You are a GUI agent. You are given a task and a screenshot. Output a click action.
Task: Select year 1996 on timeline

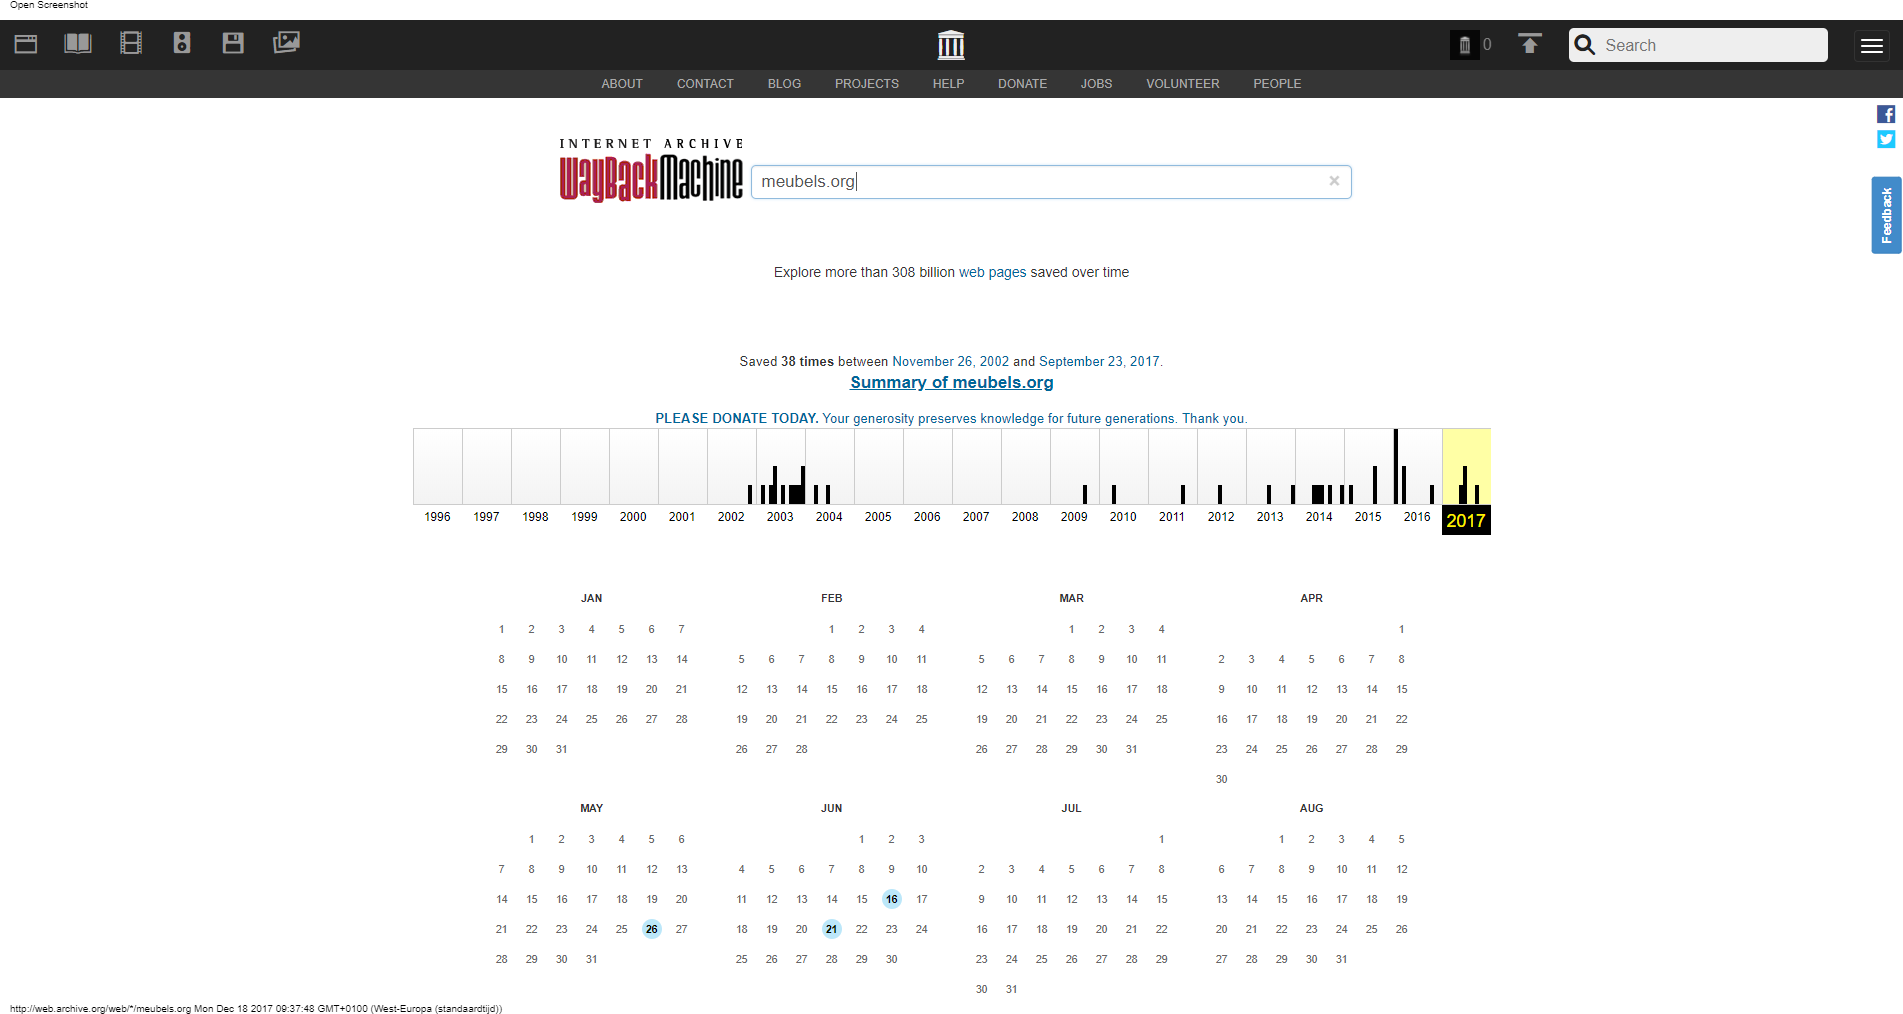click(x=437, y=517)
